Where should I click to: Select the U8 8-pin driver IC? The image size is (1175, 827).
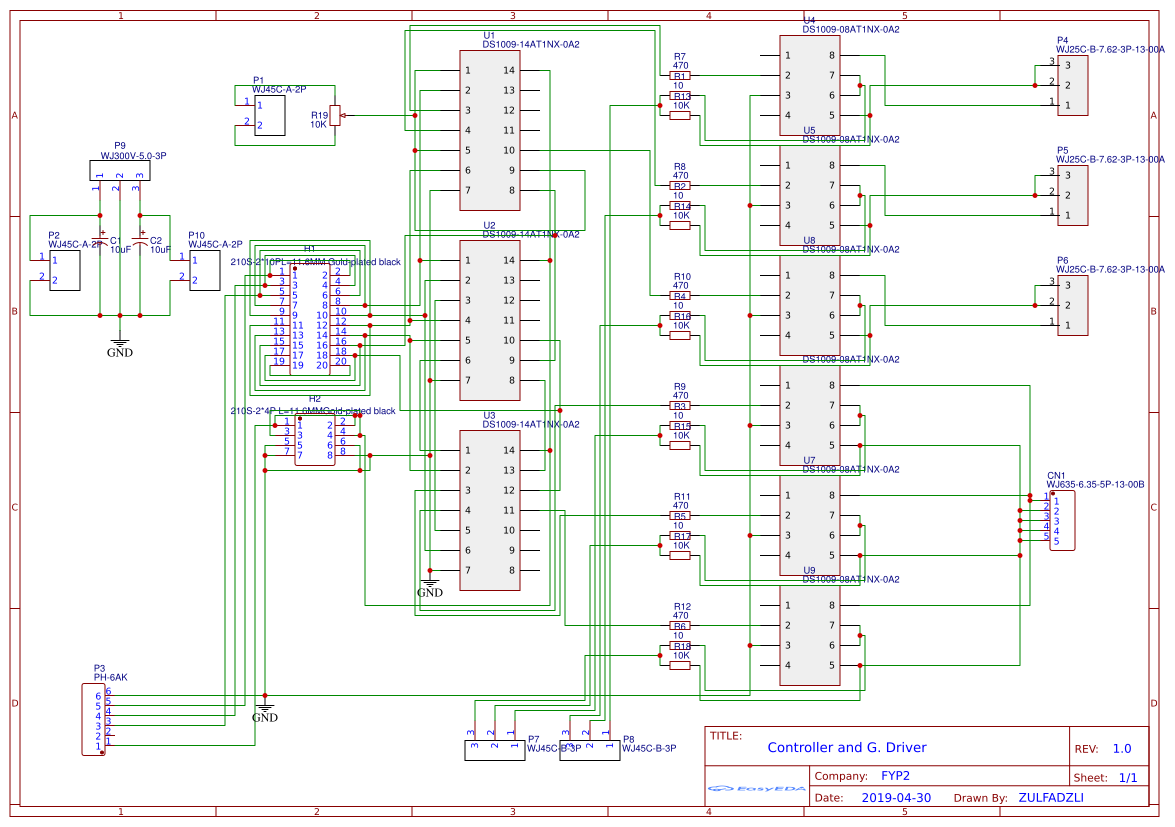[x=809, y=306]
